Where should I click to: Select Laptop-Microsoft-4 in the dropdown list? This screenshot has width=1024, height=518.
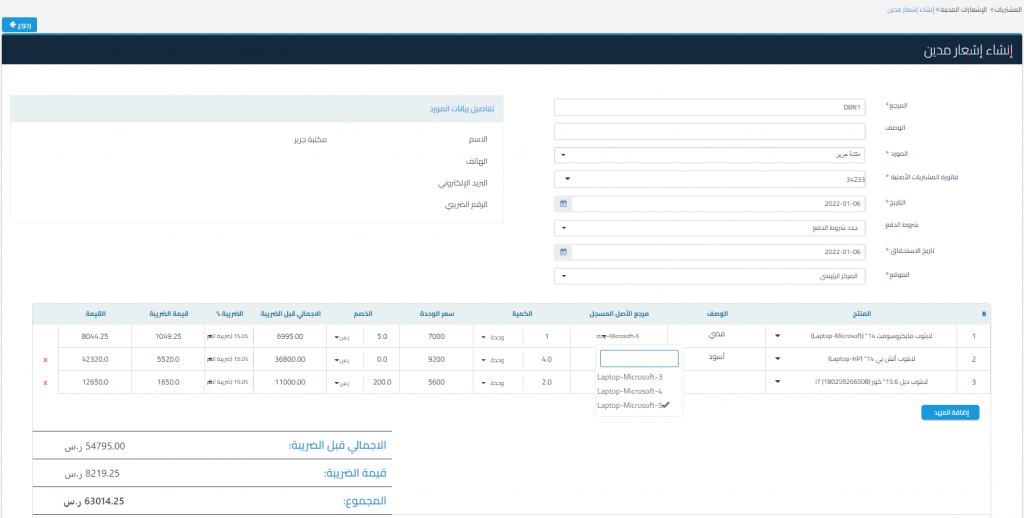pyautogui.click(x=630, y=391)
